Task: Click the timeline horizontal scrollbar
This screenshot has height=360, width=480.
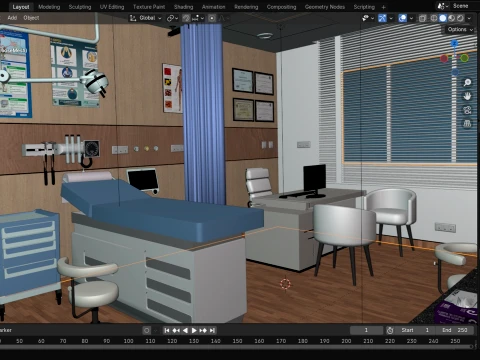Action: [x=237, y=347]
